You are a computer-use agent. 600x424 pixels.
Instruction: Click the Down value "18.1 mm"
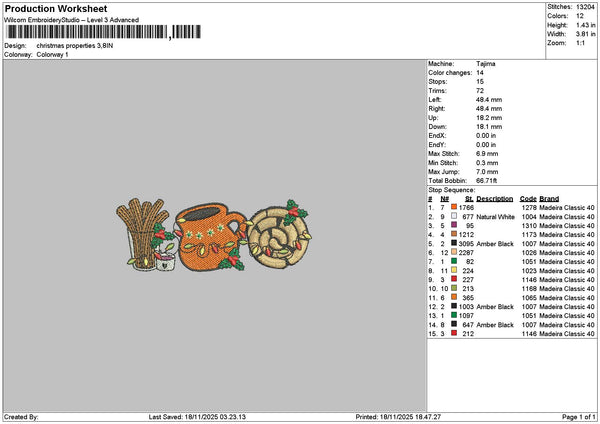[489, 127]
